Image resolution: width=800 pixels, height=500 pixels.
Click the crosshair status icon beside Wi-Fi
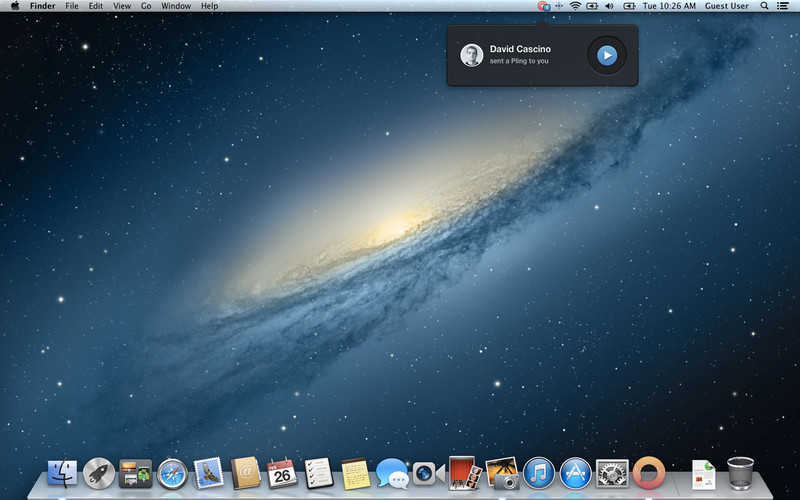tap(559, 6)
